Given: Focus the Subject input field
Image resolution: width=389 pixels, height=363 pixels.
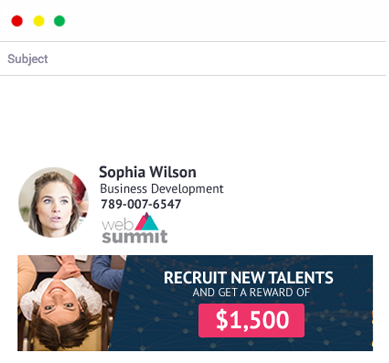Looking at the screenshot, I should coord(194,59).
